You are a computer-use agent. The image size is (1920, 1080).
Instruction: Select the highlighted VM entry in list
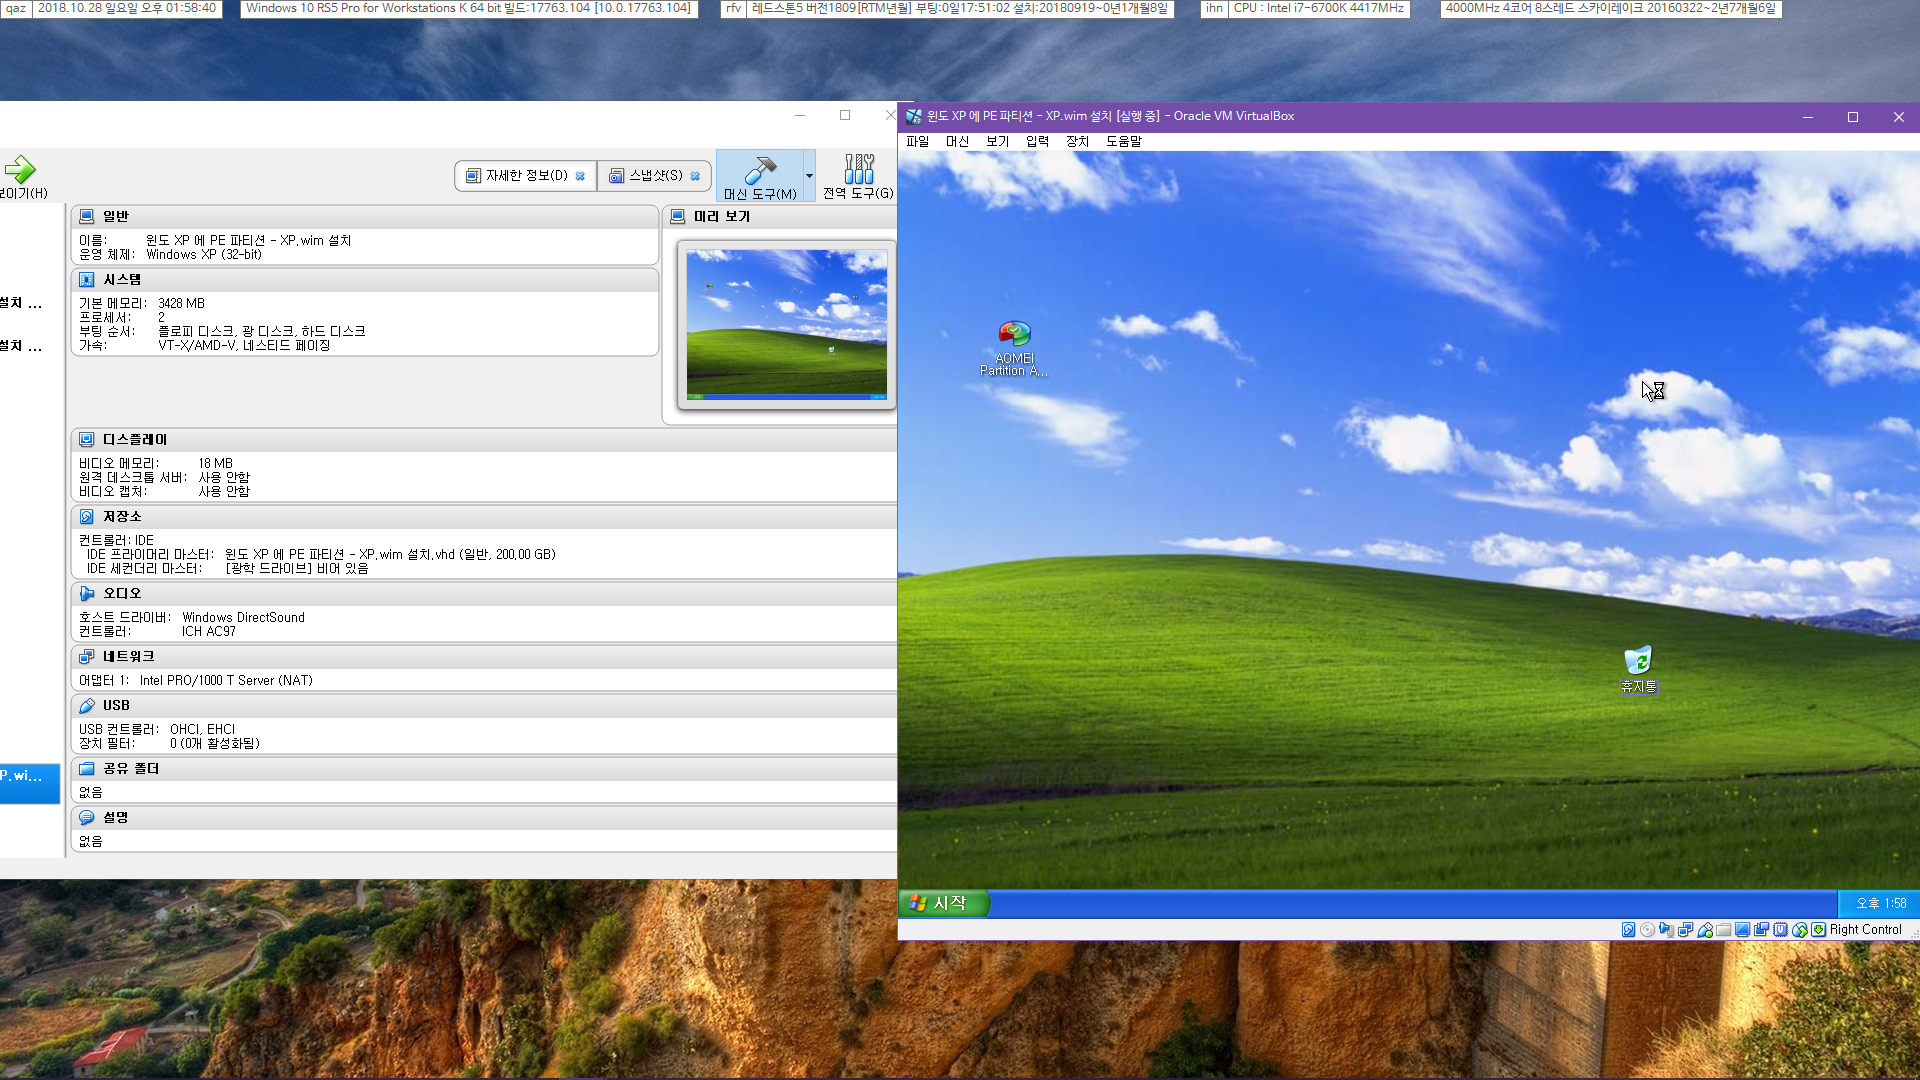pos(30,783)
